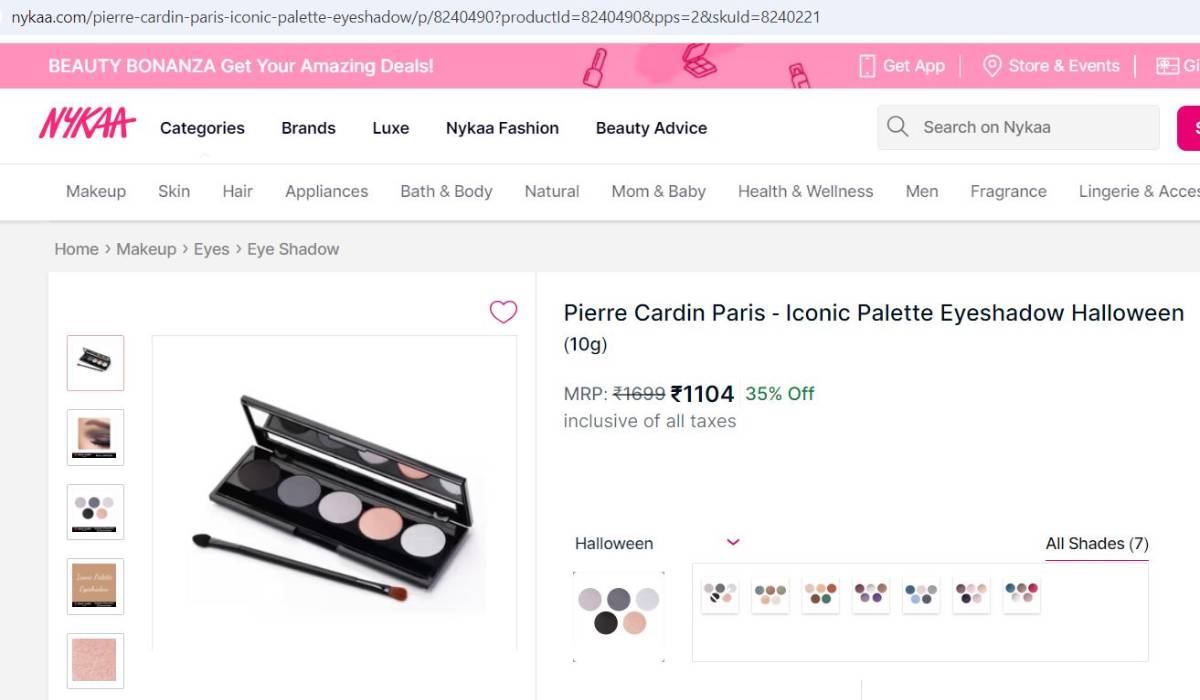The width and height of the screenshot is (1200, 700).
Task: Select first shade swatch in All Shades row
Action: (720, 594)
